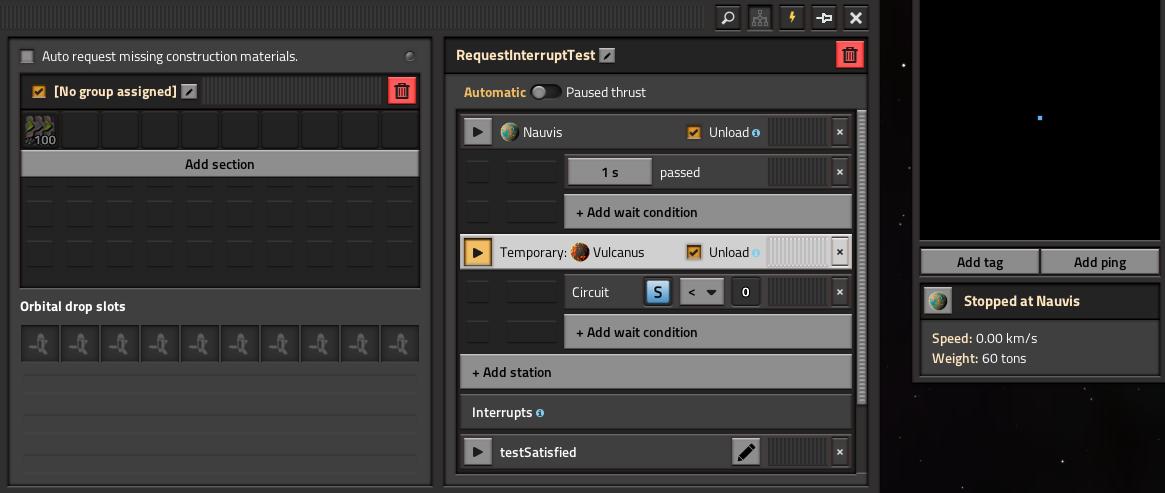The width and height of the screenshot is (1165, 493).
Task: Pin the window with the pin icon
Action: 824,18
